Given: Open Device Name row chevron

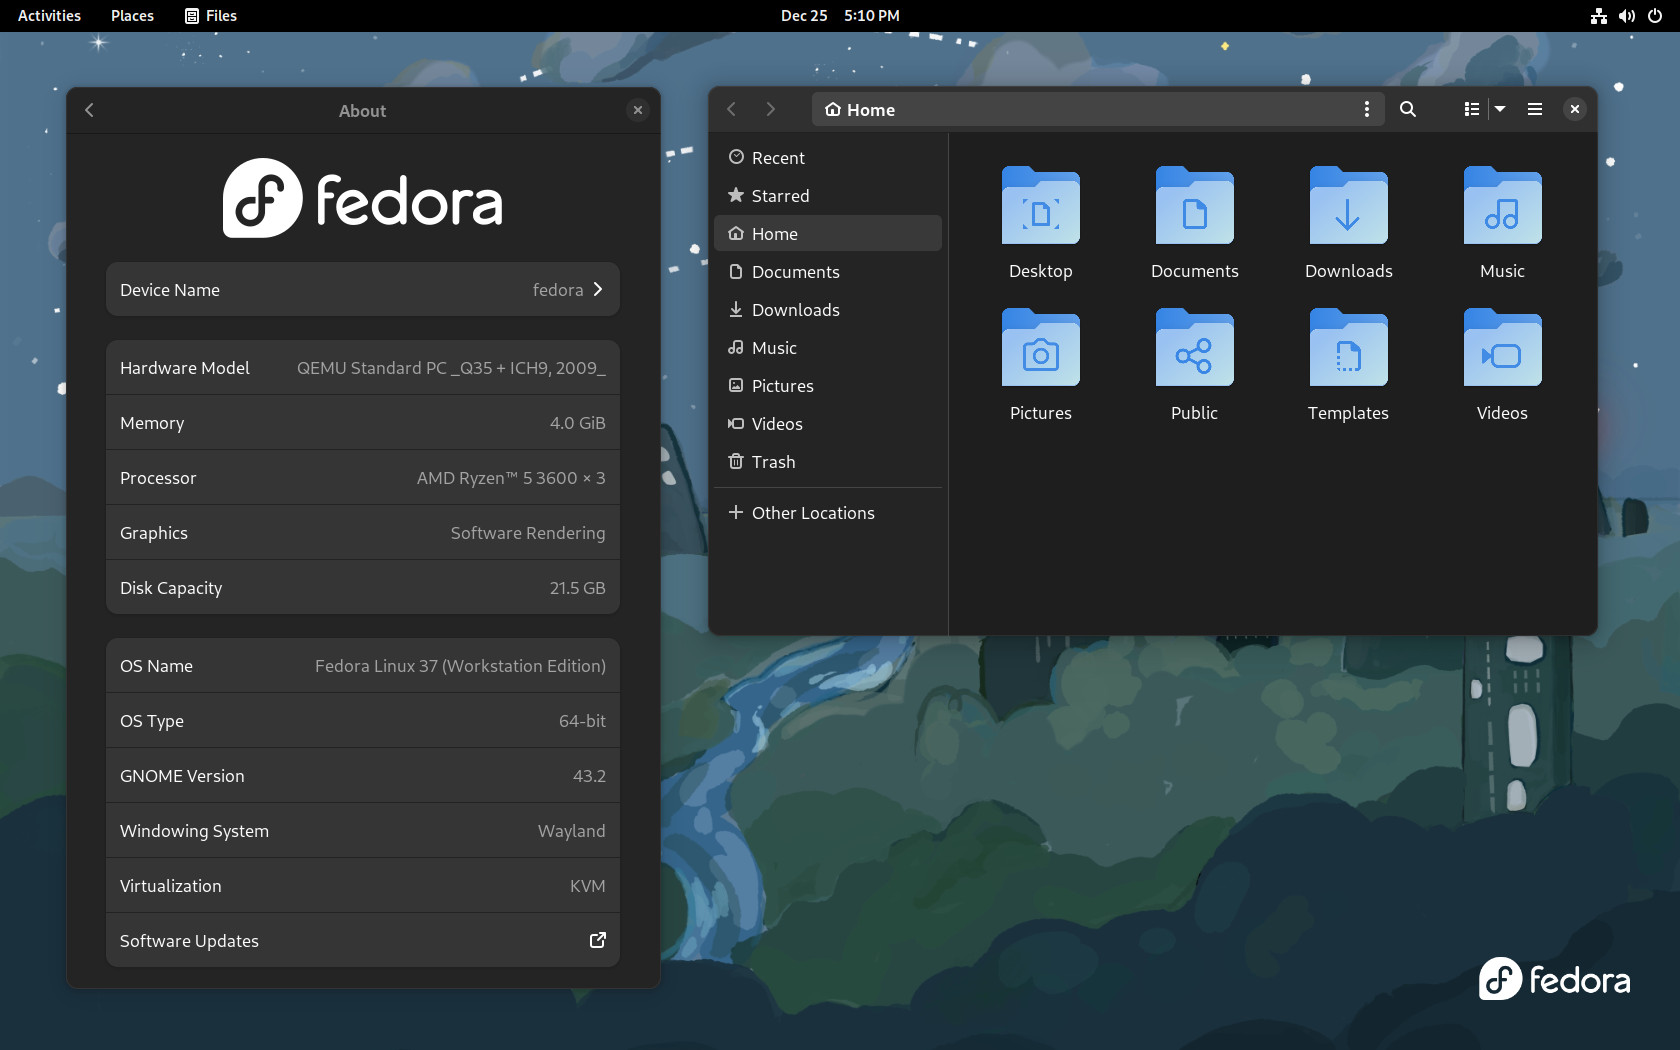Looking at the screenshot, I should (x=597, y=289).
